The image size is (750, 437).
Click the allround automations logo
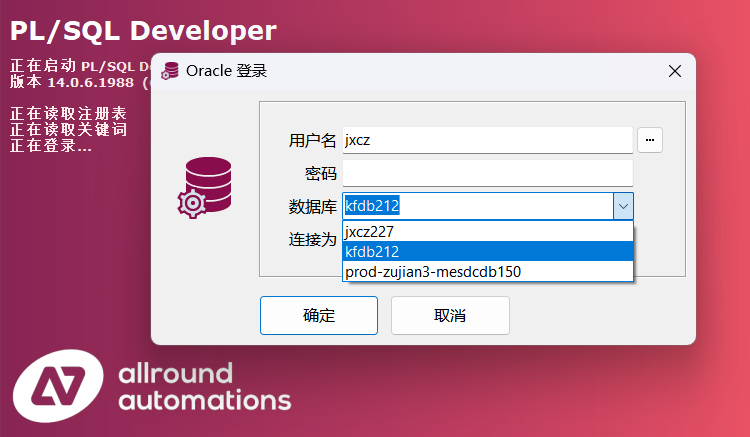152,386
